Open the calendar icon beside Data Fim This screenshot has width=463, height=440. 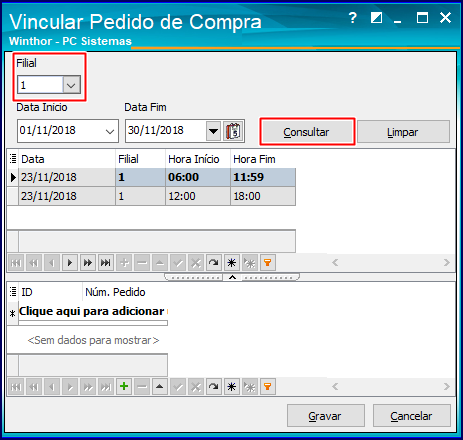tap(233, 131)
